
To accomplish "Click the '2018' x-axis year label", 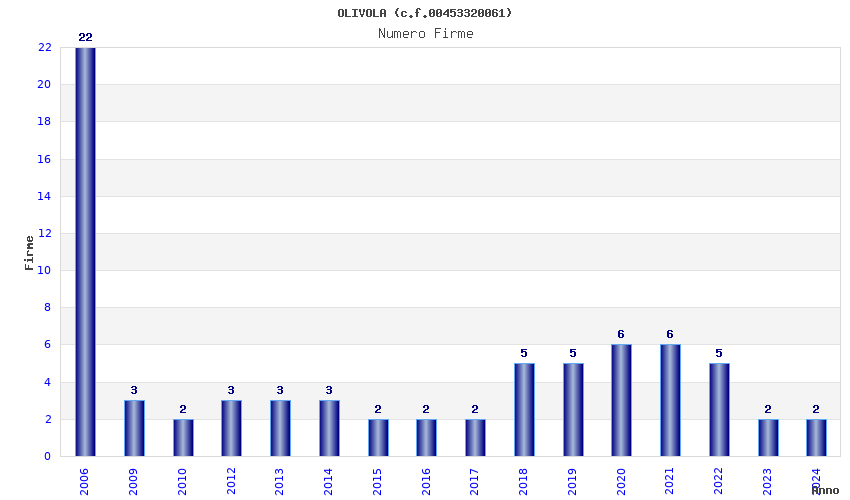I will 523,482.
